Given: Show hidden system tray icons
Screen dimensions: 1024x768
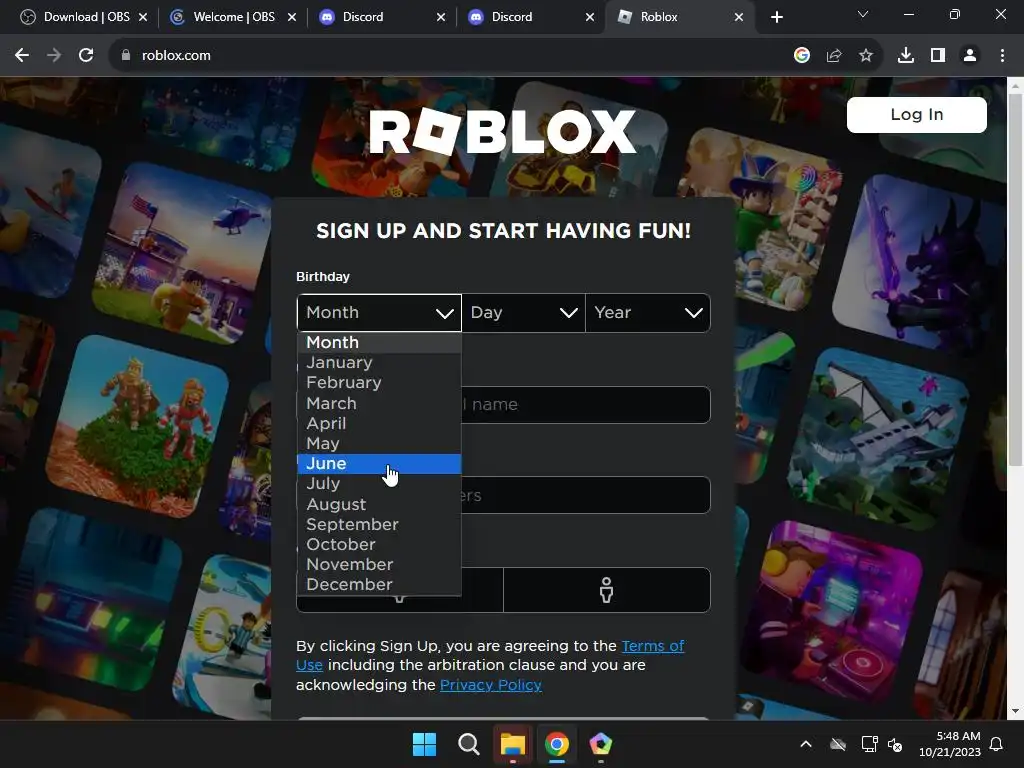Looking at the screenshot, I should pos(806,744).
